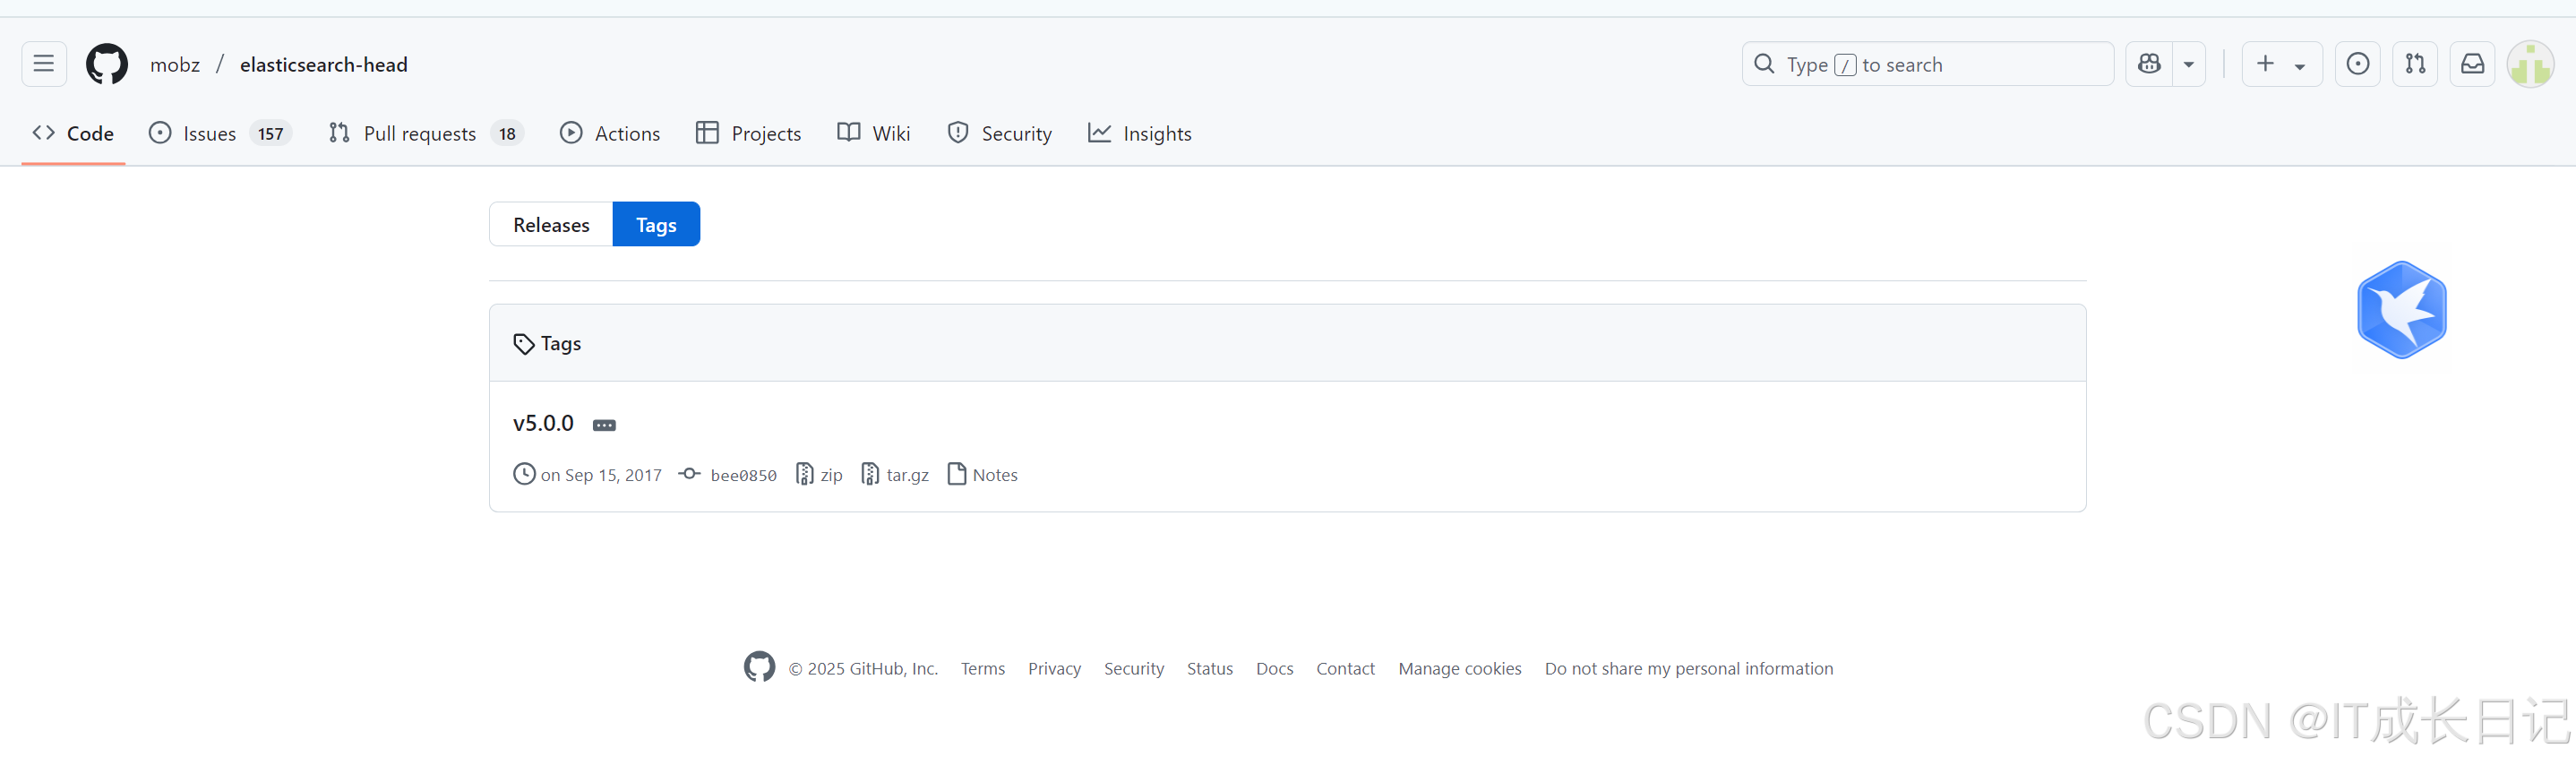View Notes for v5.0.0
2576x765 pixels.
click(x=983, y=475)
